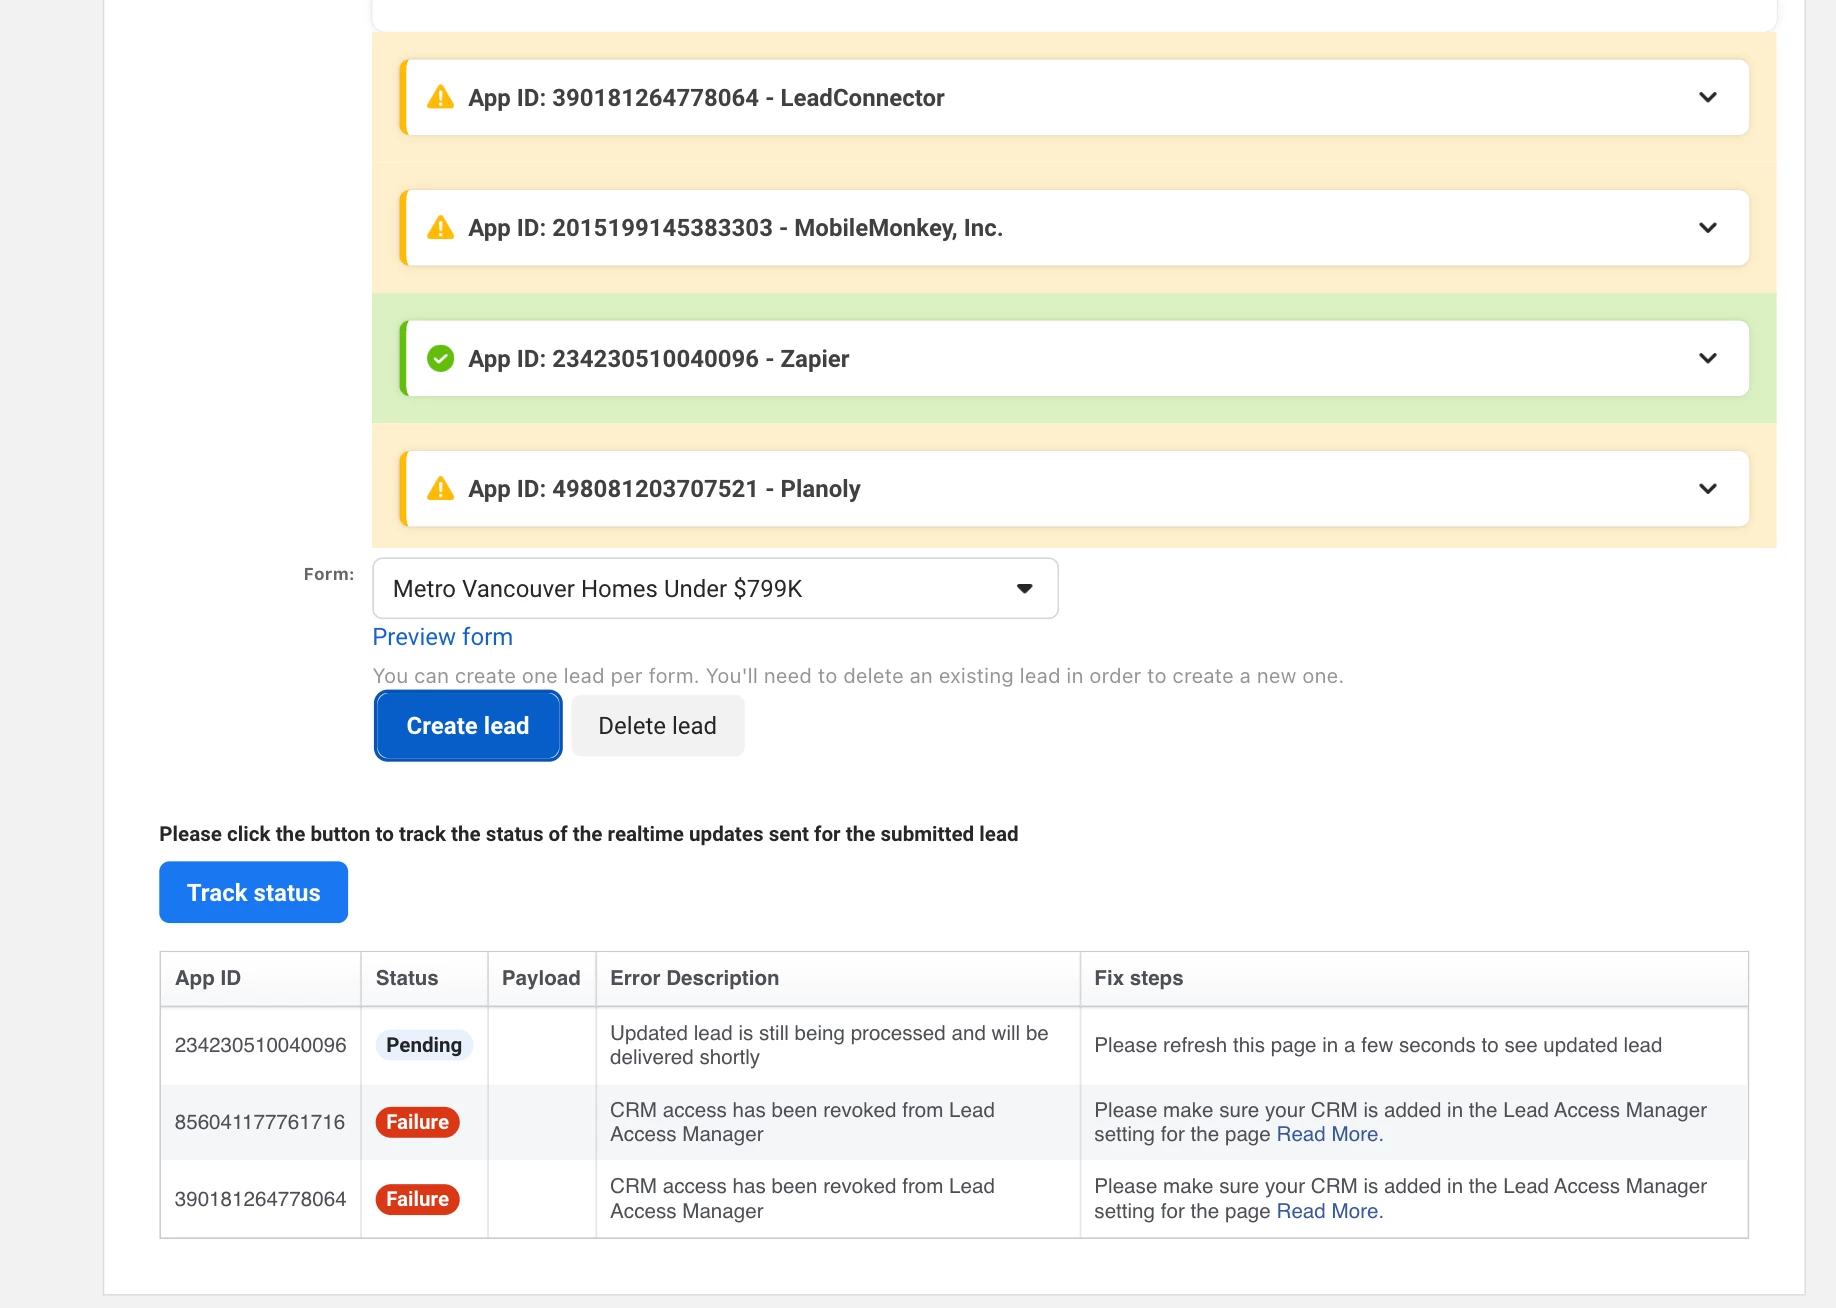
Task: Open Read More link in 390181264778064 row
Action: tap(1330, 1211)
